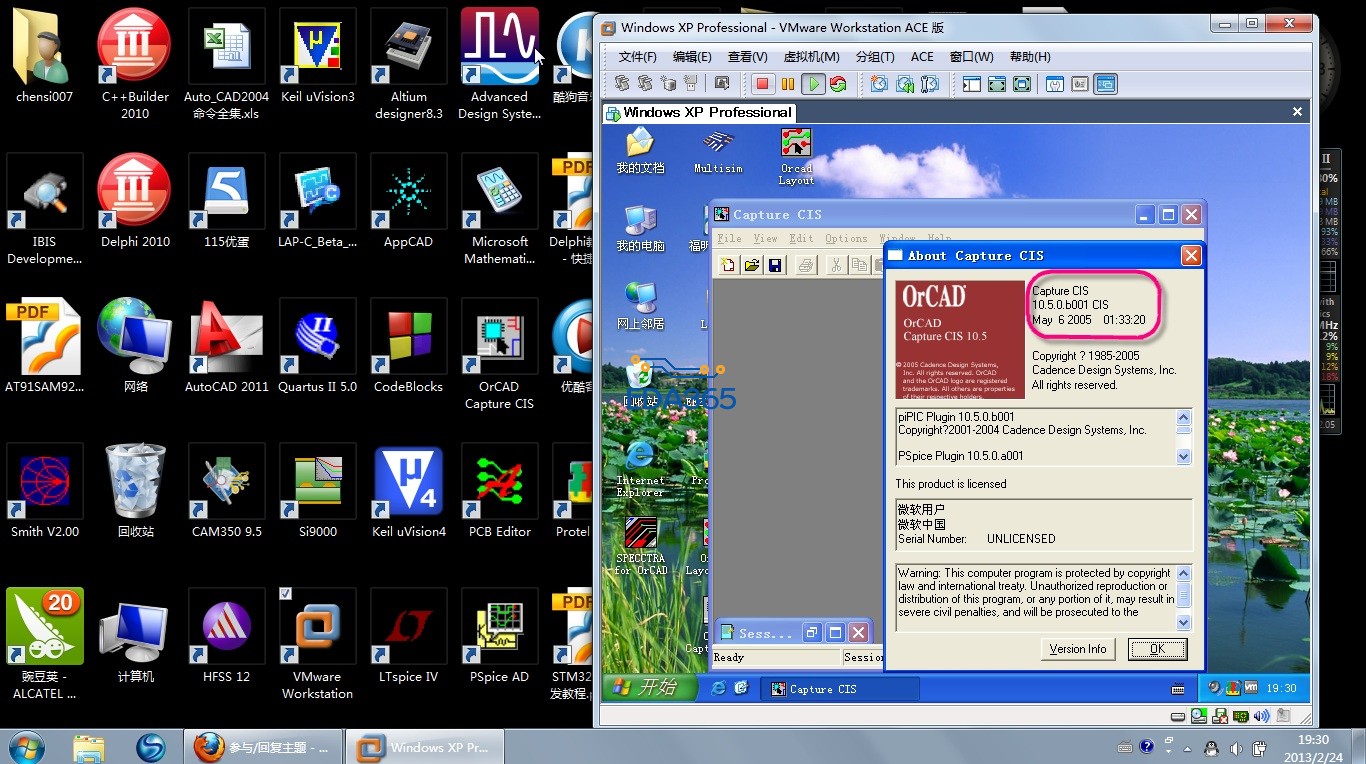
Task: Select the CAM350 9.5 desktop shortcut
Action: pyautogui.click(x=227, y=492)
